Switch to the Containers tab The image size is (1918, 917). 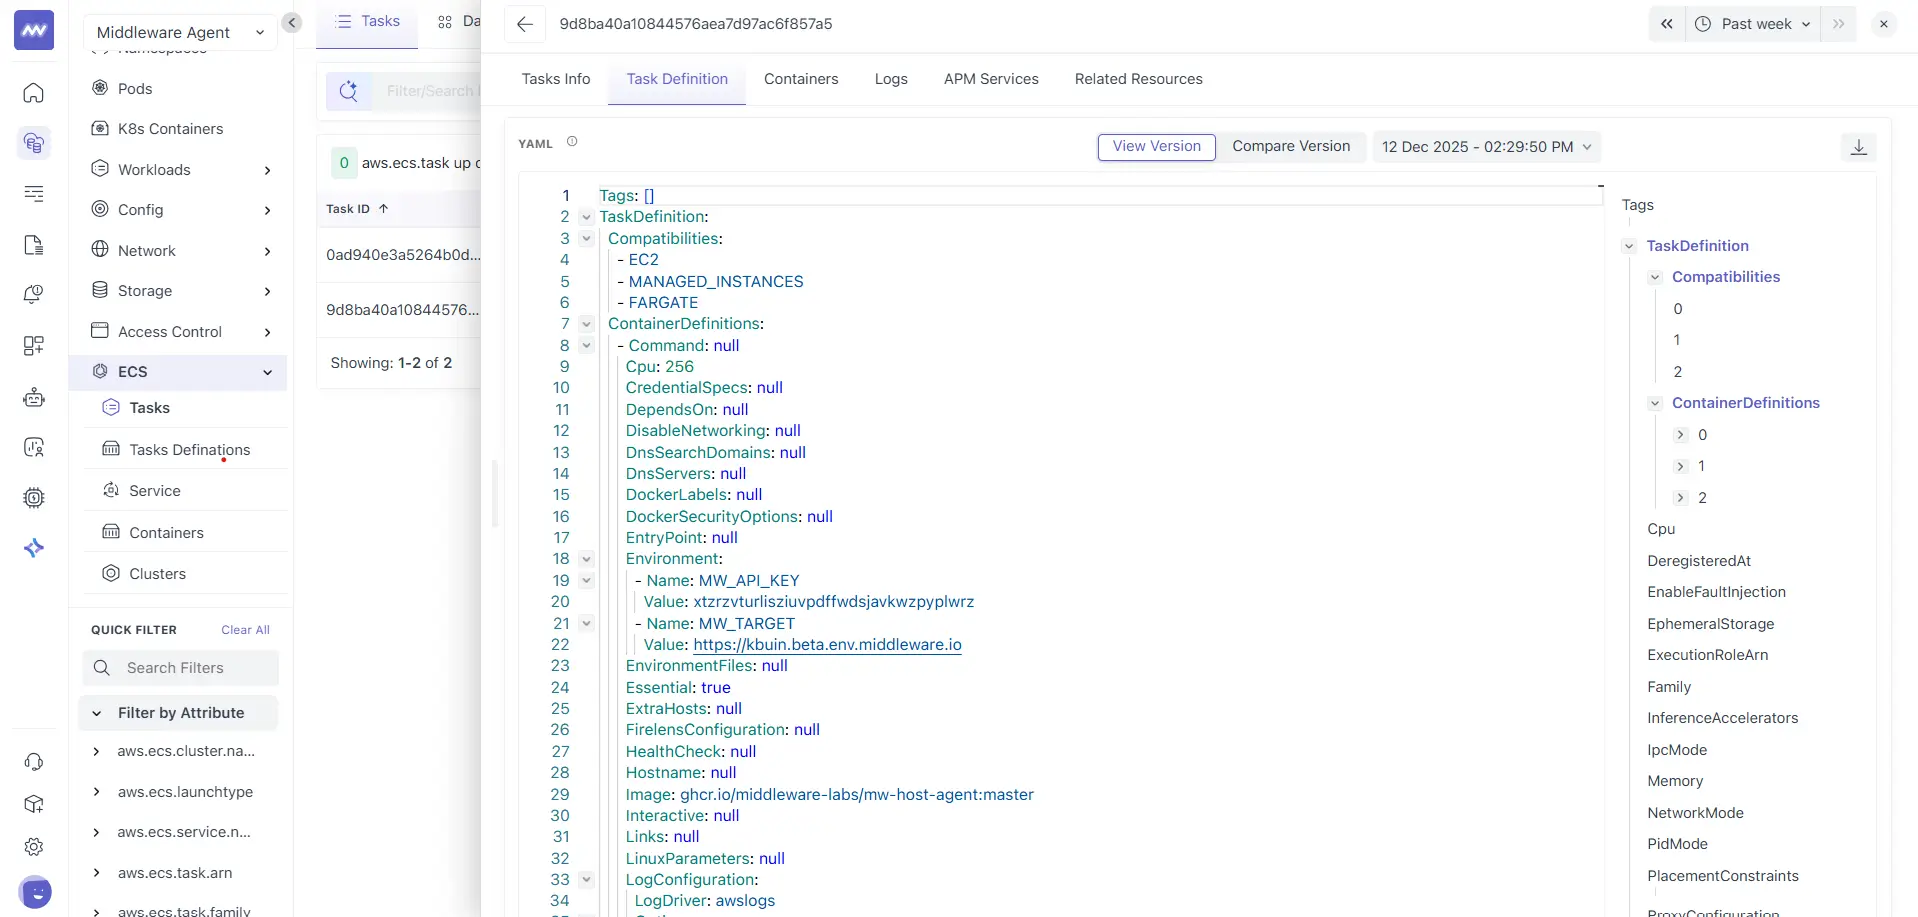800,79
